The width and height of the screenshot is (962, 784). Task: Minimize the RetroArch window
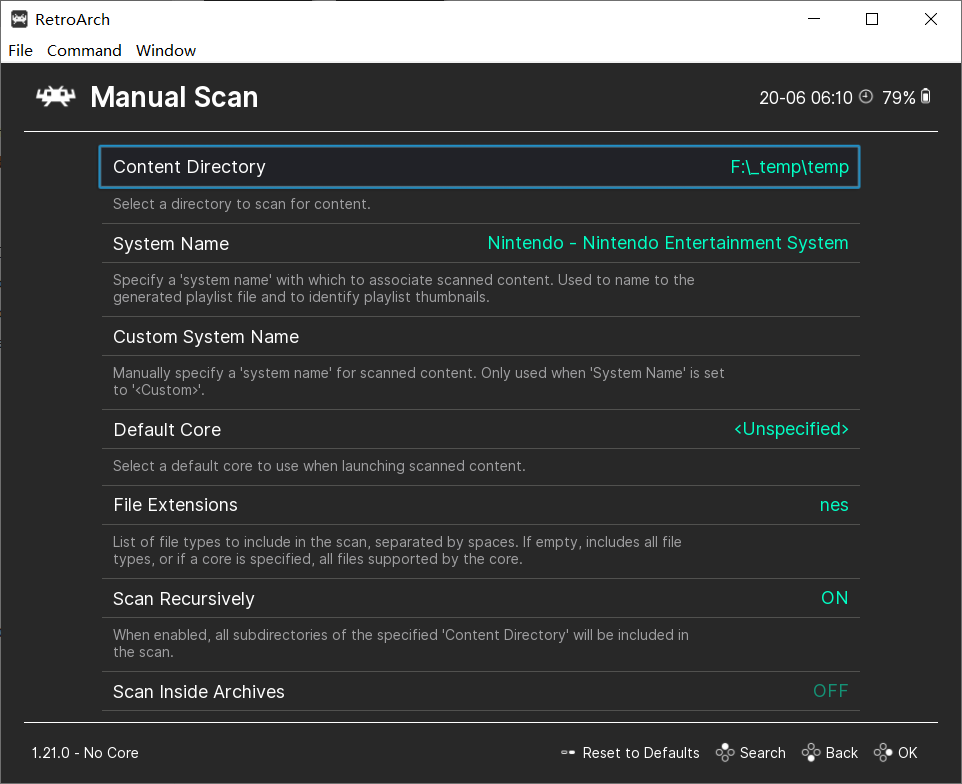[x=814, y=19]
